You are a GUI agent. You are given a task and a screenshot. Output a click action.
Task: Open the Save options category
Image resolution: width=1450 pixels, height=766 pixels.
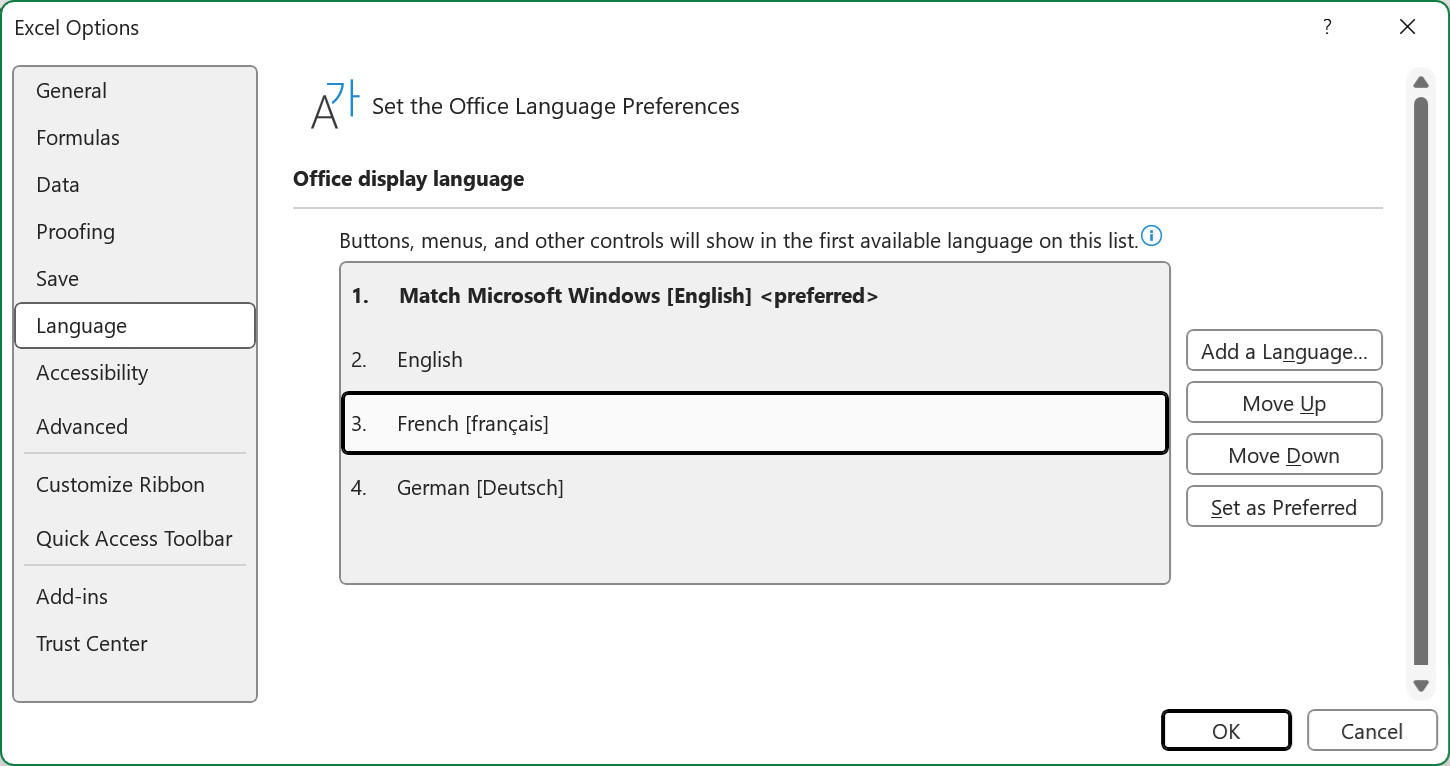135,279
